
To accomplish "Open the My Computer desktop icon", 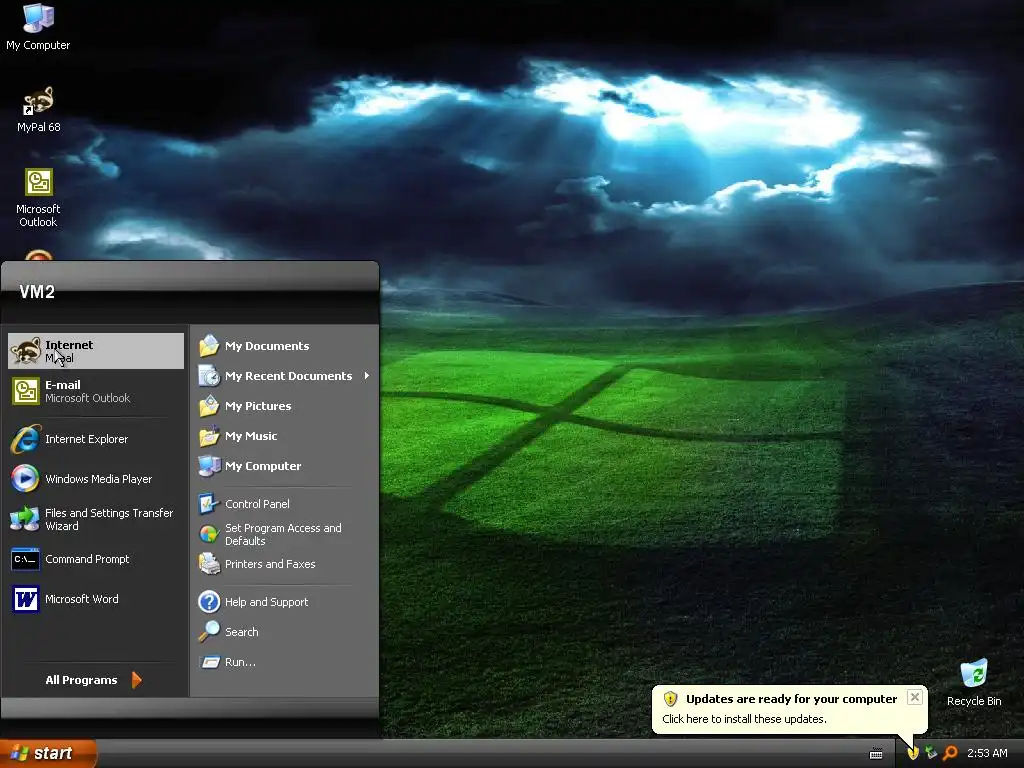I will tap(38, 27).
